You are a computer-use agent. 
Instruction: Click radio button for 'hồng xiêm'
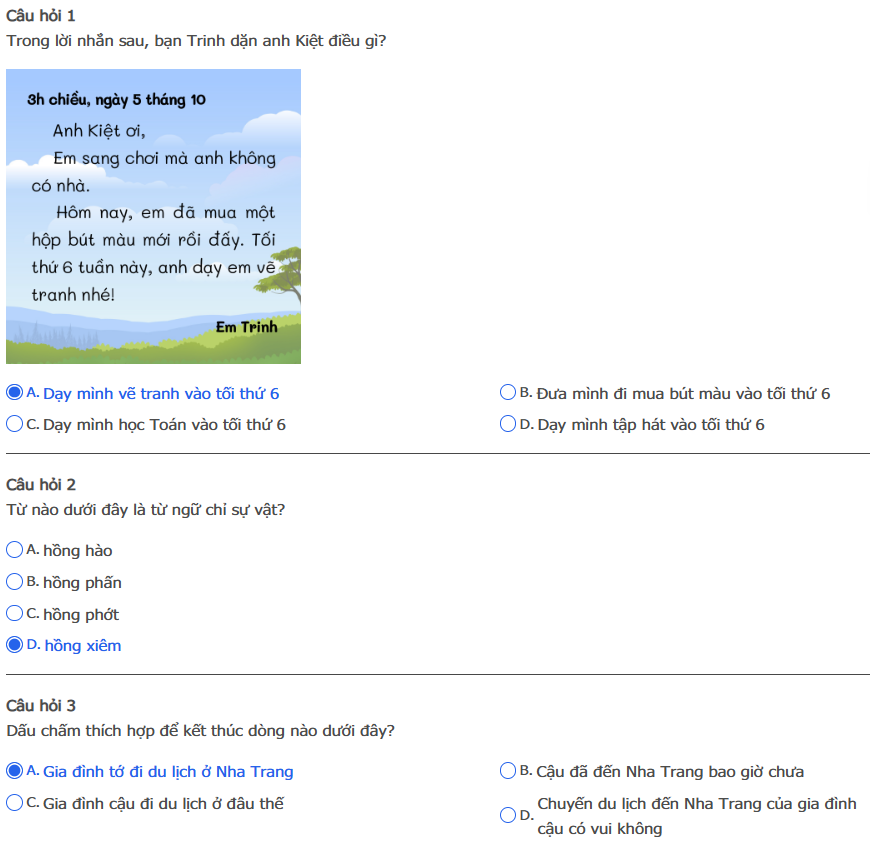click(15, 645)
